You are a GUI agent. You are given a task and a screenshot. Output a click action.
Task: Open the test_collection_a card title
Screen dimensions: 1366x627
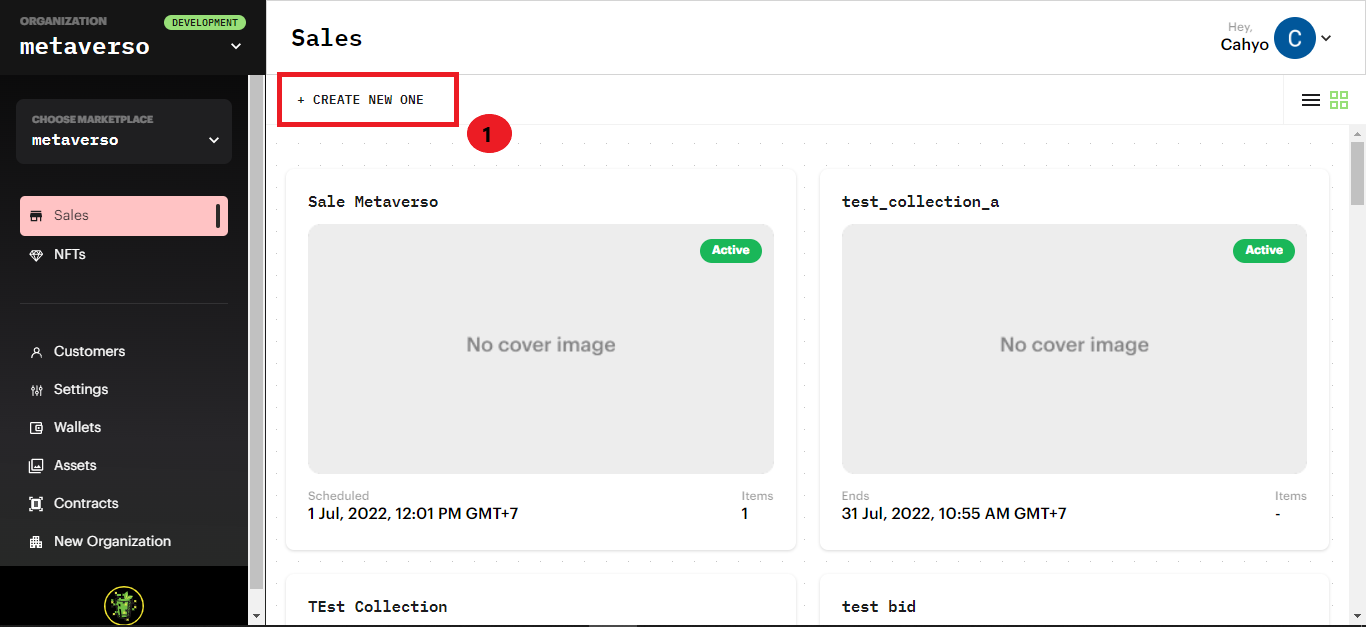click(920, 202)
